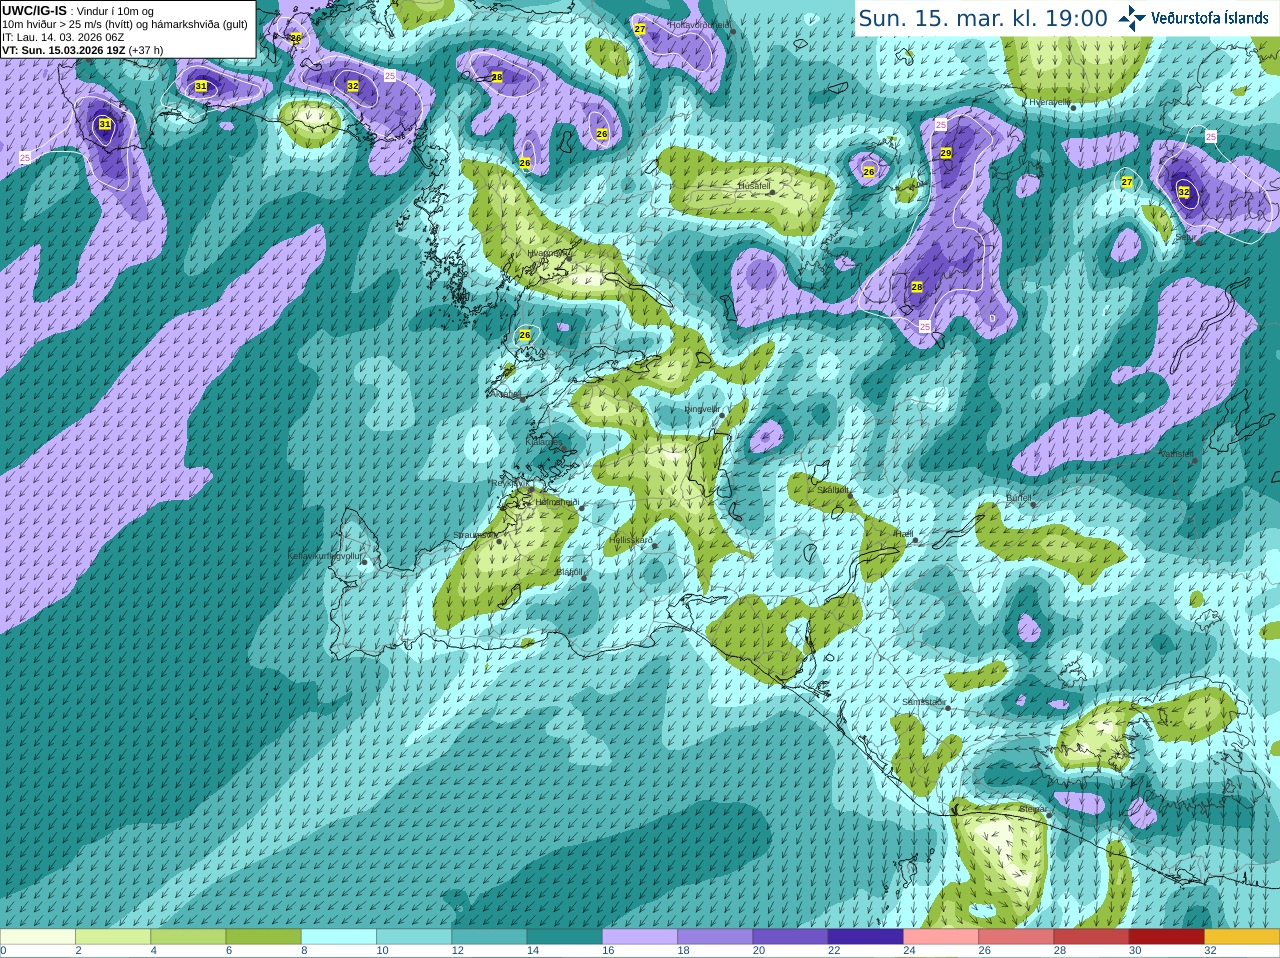1280x958 pixels.
Task: Click the Búrfell station label
Action: tap(1019, 497)
